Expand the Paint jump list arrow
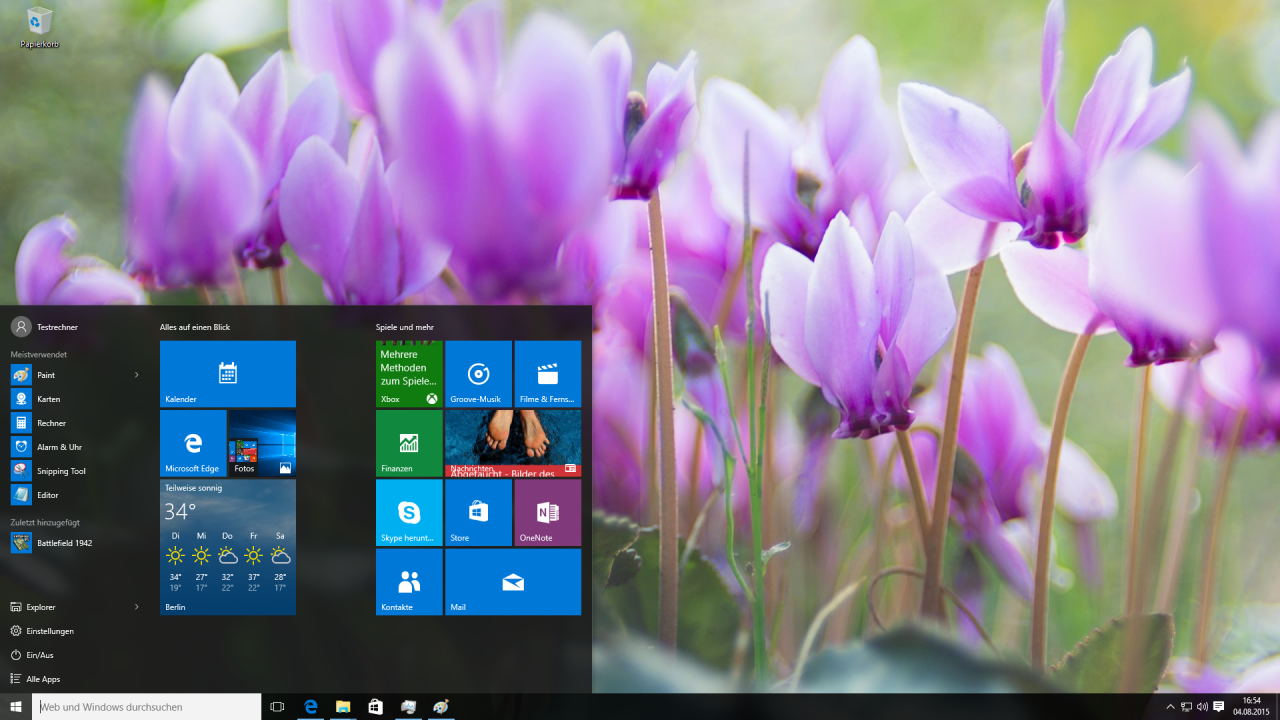Screen dimensions: 1280x720 (137, 375)
